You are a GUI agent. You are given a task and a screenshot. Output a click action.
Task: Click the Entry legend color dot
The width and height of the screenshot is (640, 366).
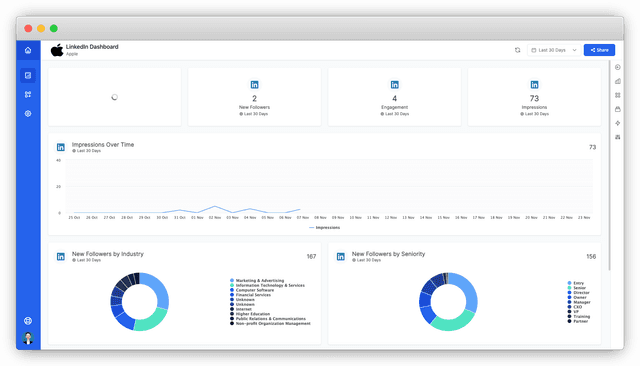[x=569, y=283]
